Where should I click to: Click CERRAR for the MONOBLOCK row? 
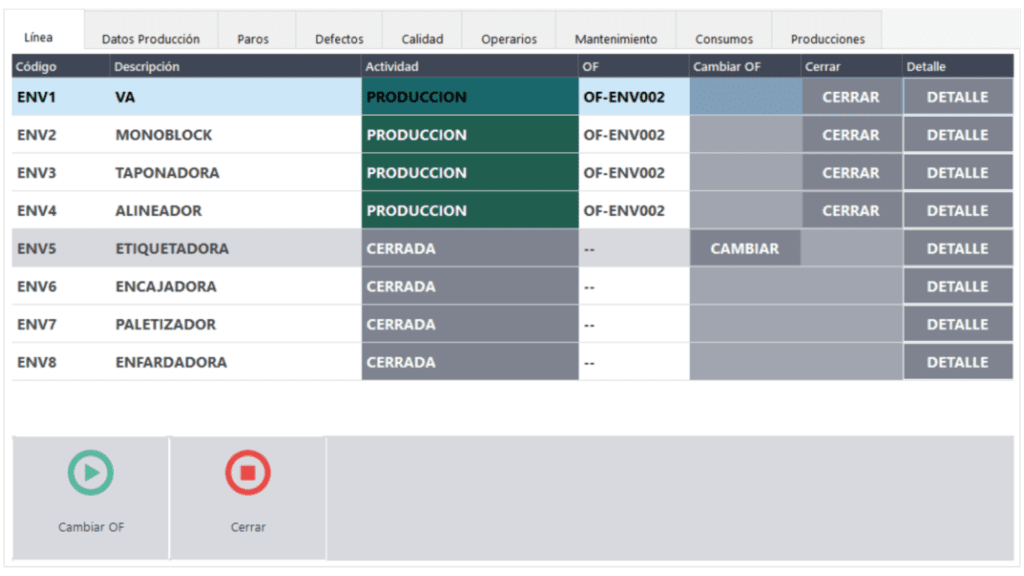(x=851, y=135)
